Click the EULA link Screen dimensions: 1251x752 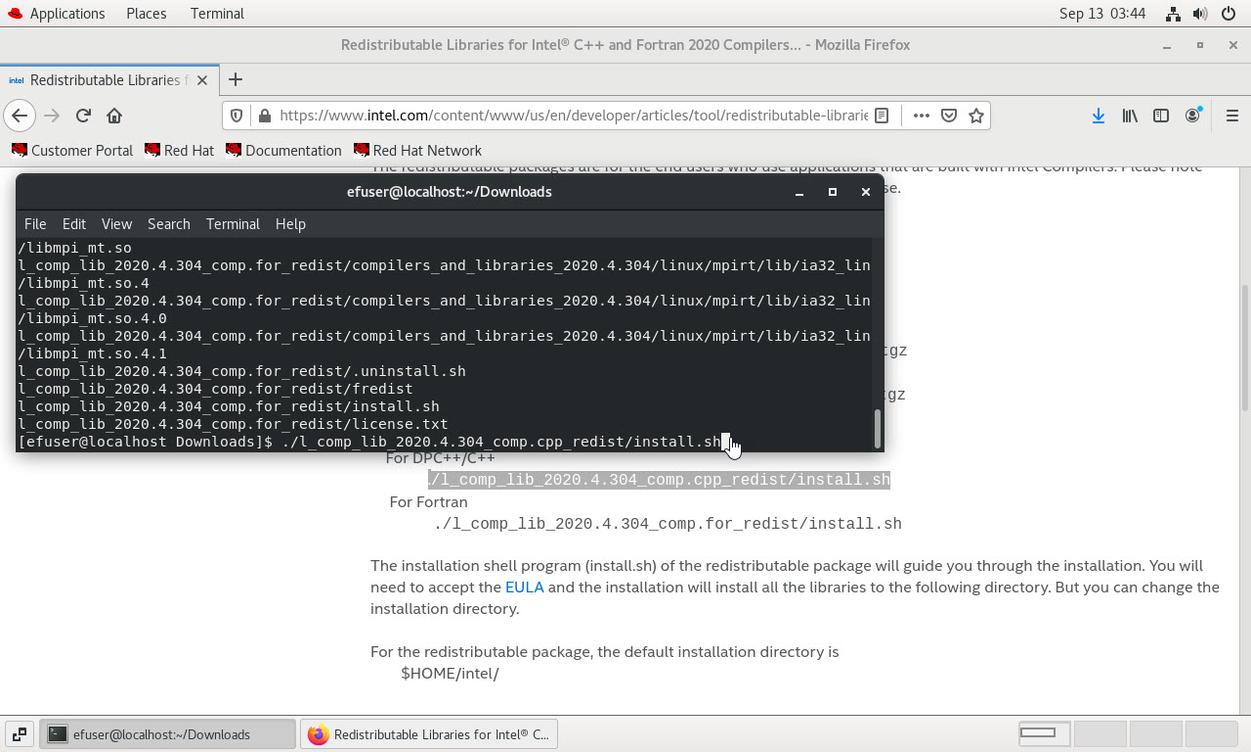(x=524, y=587)
